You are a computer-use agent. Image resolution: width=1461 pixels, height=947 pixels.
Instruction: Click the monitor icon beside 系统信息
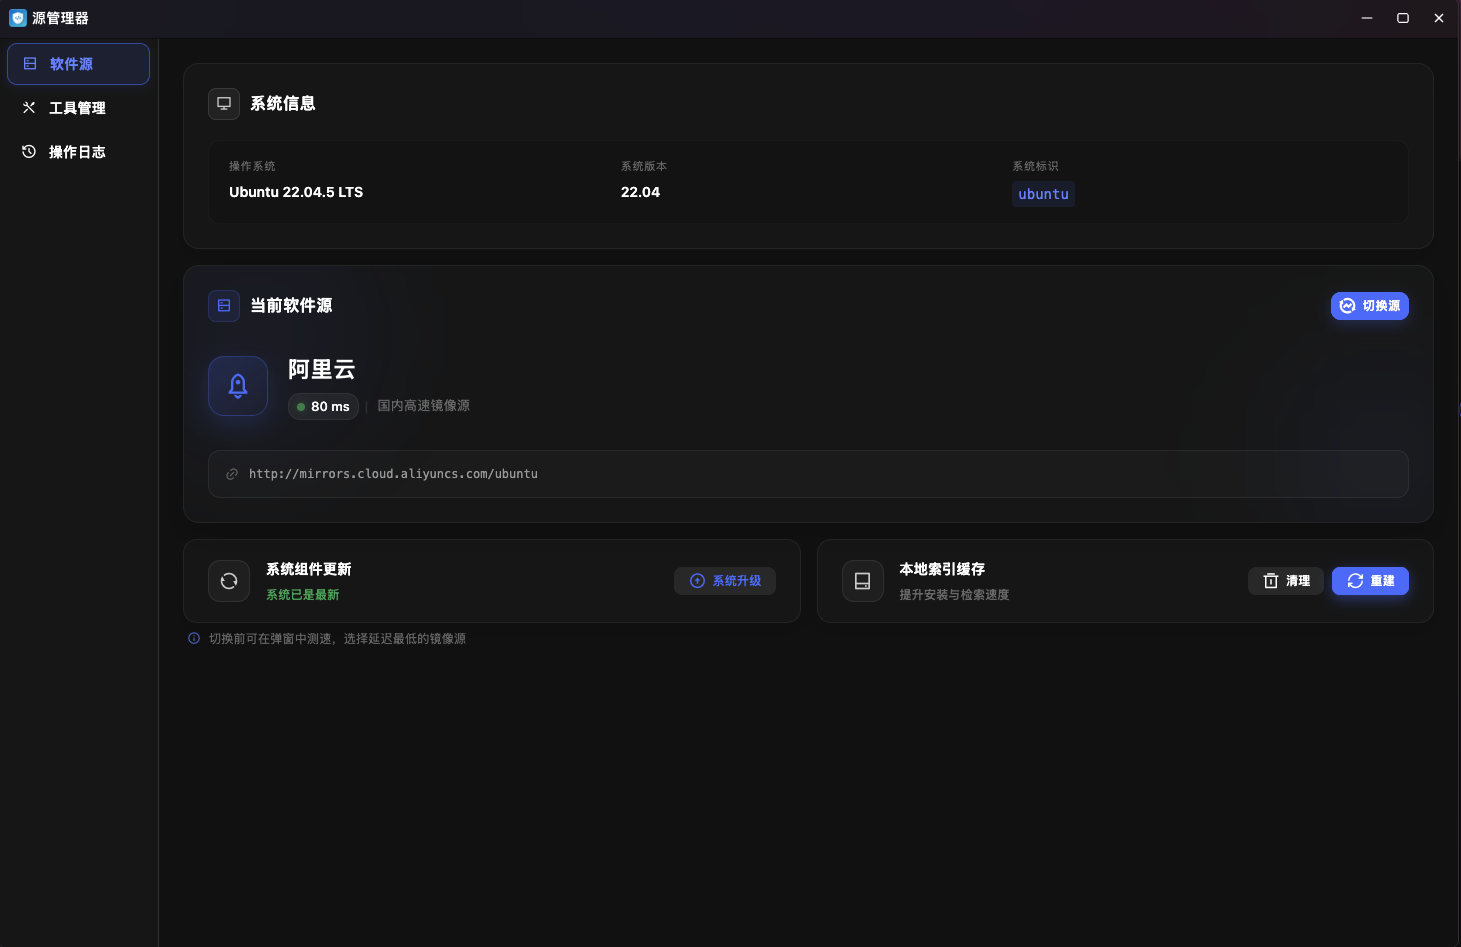[x=224, y=104]
